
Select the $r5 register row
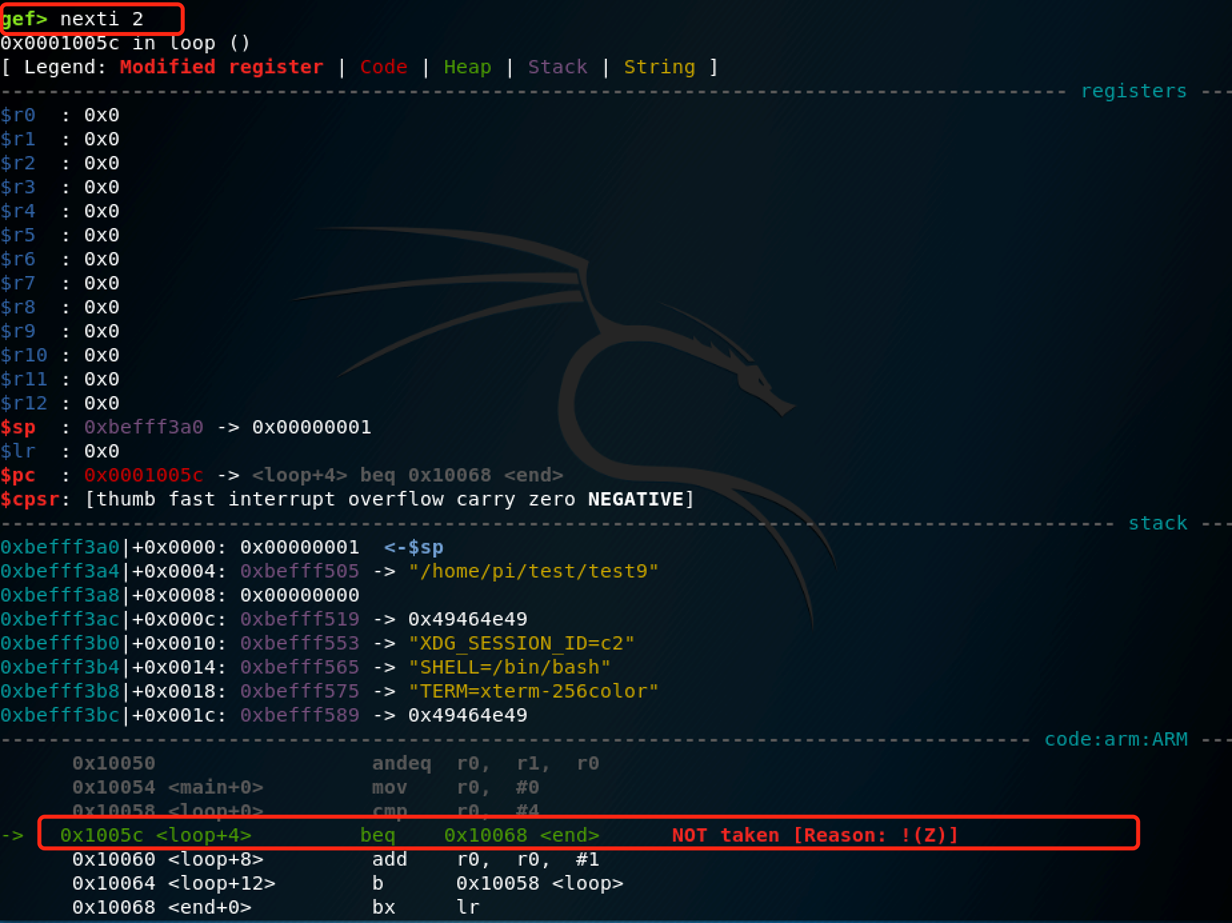[x=60, y=235]
